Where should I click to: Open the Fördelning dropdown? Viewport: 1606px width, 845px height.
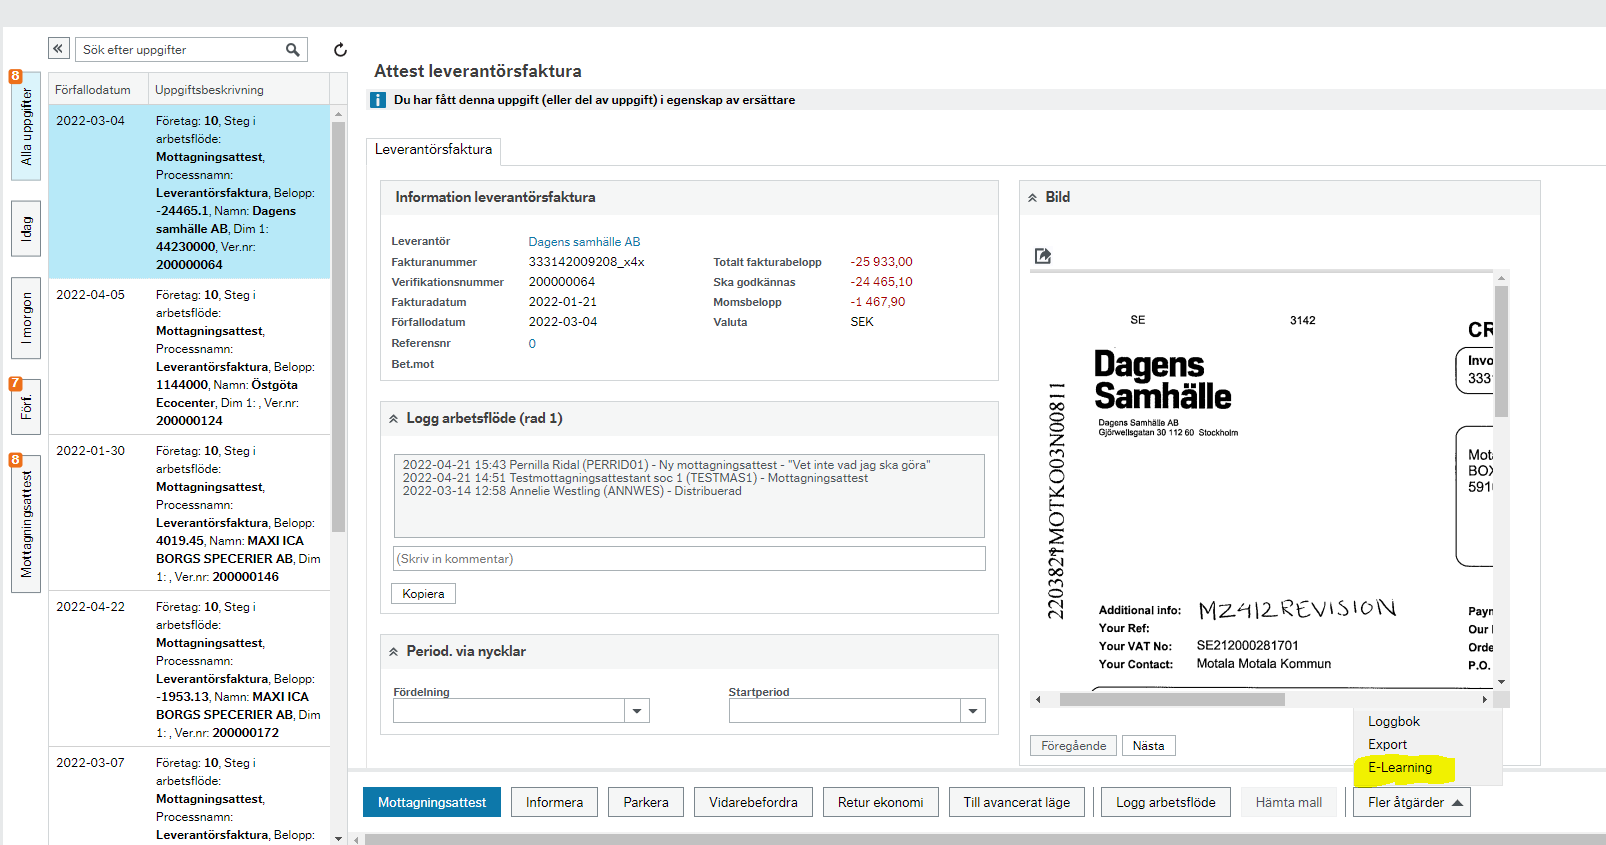(637, 711)
